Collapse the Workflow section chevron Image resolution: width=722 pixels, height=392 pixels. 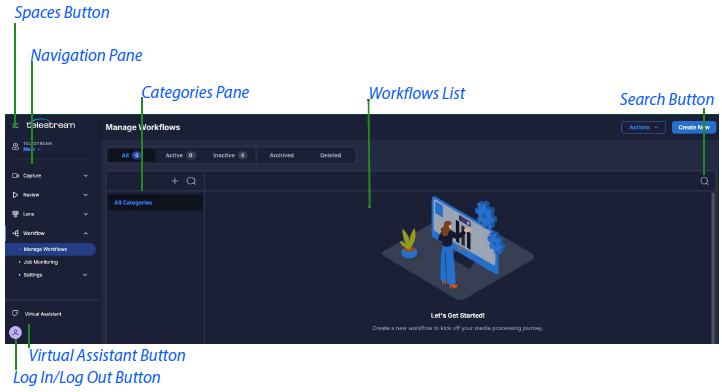coord(86,233)
